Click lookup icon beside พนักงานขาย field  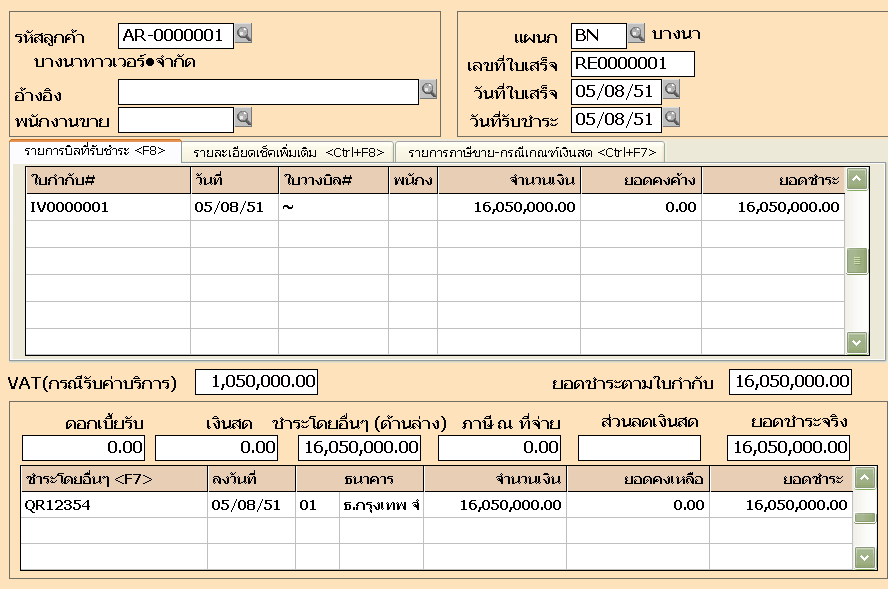tap(244, 118)
